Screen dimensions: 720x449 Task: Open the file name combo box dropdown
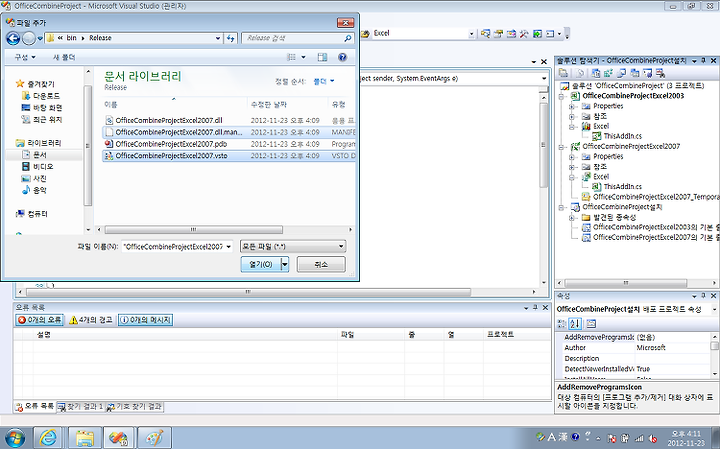(x=228, y=247)
